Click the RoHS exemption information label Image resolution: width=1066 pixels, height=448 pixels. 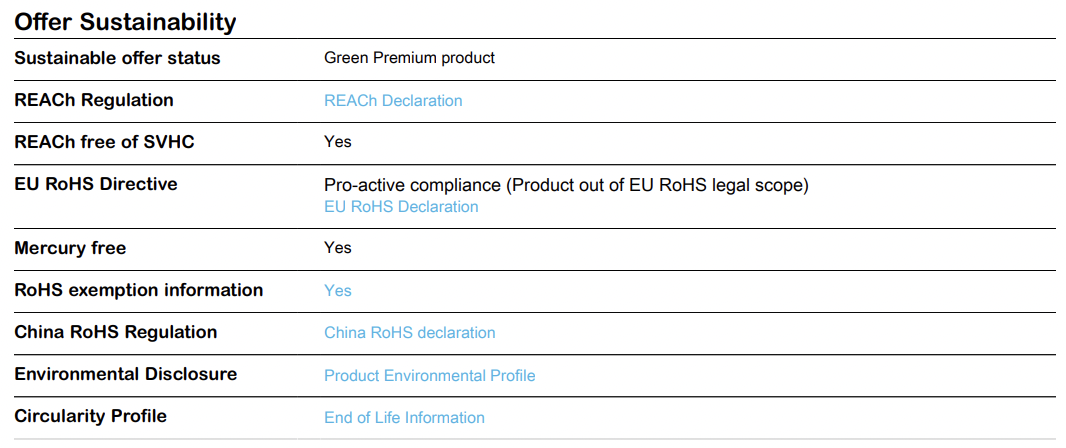[x=139, y=290]
